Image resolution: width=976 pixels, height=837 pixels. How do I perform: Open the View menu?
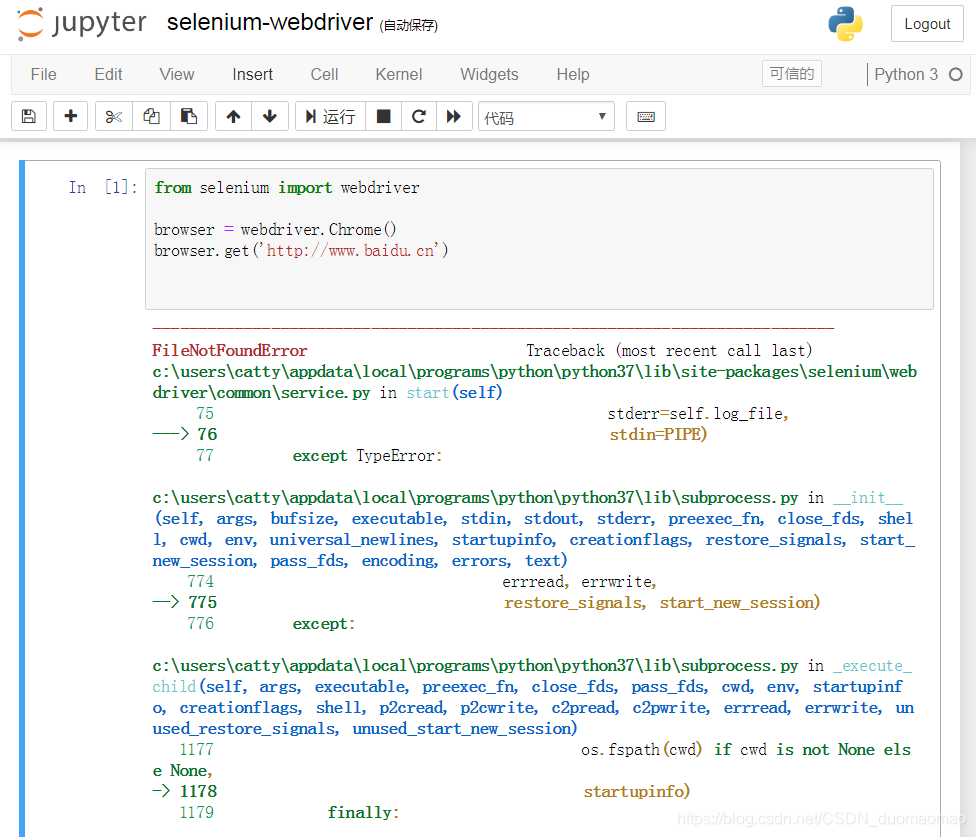click(x=177, y=75)
